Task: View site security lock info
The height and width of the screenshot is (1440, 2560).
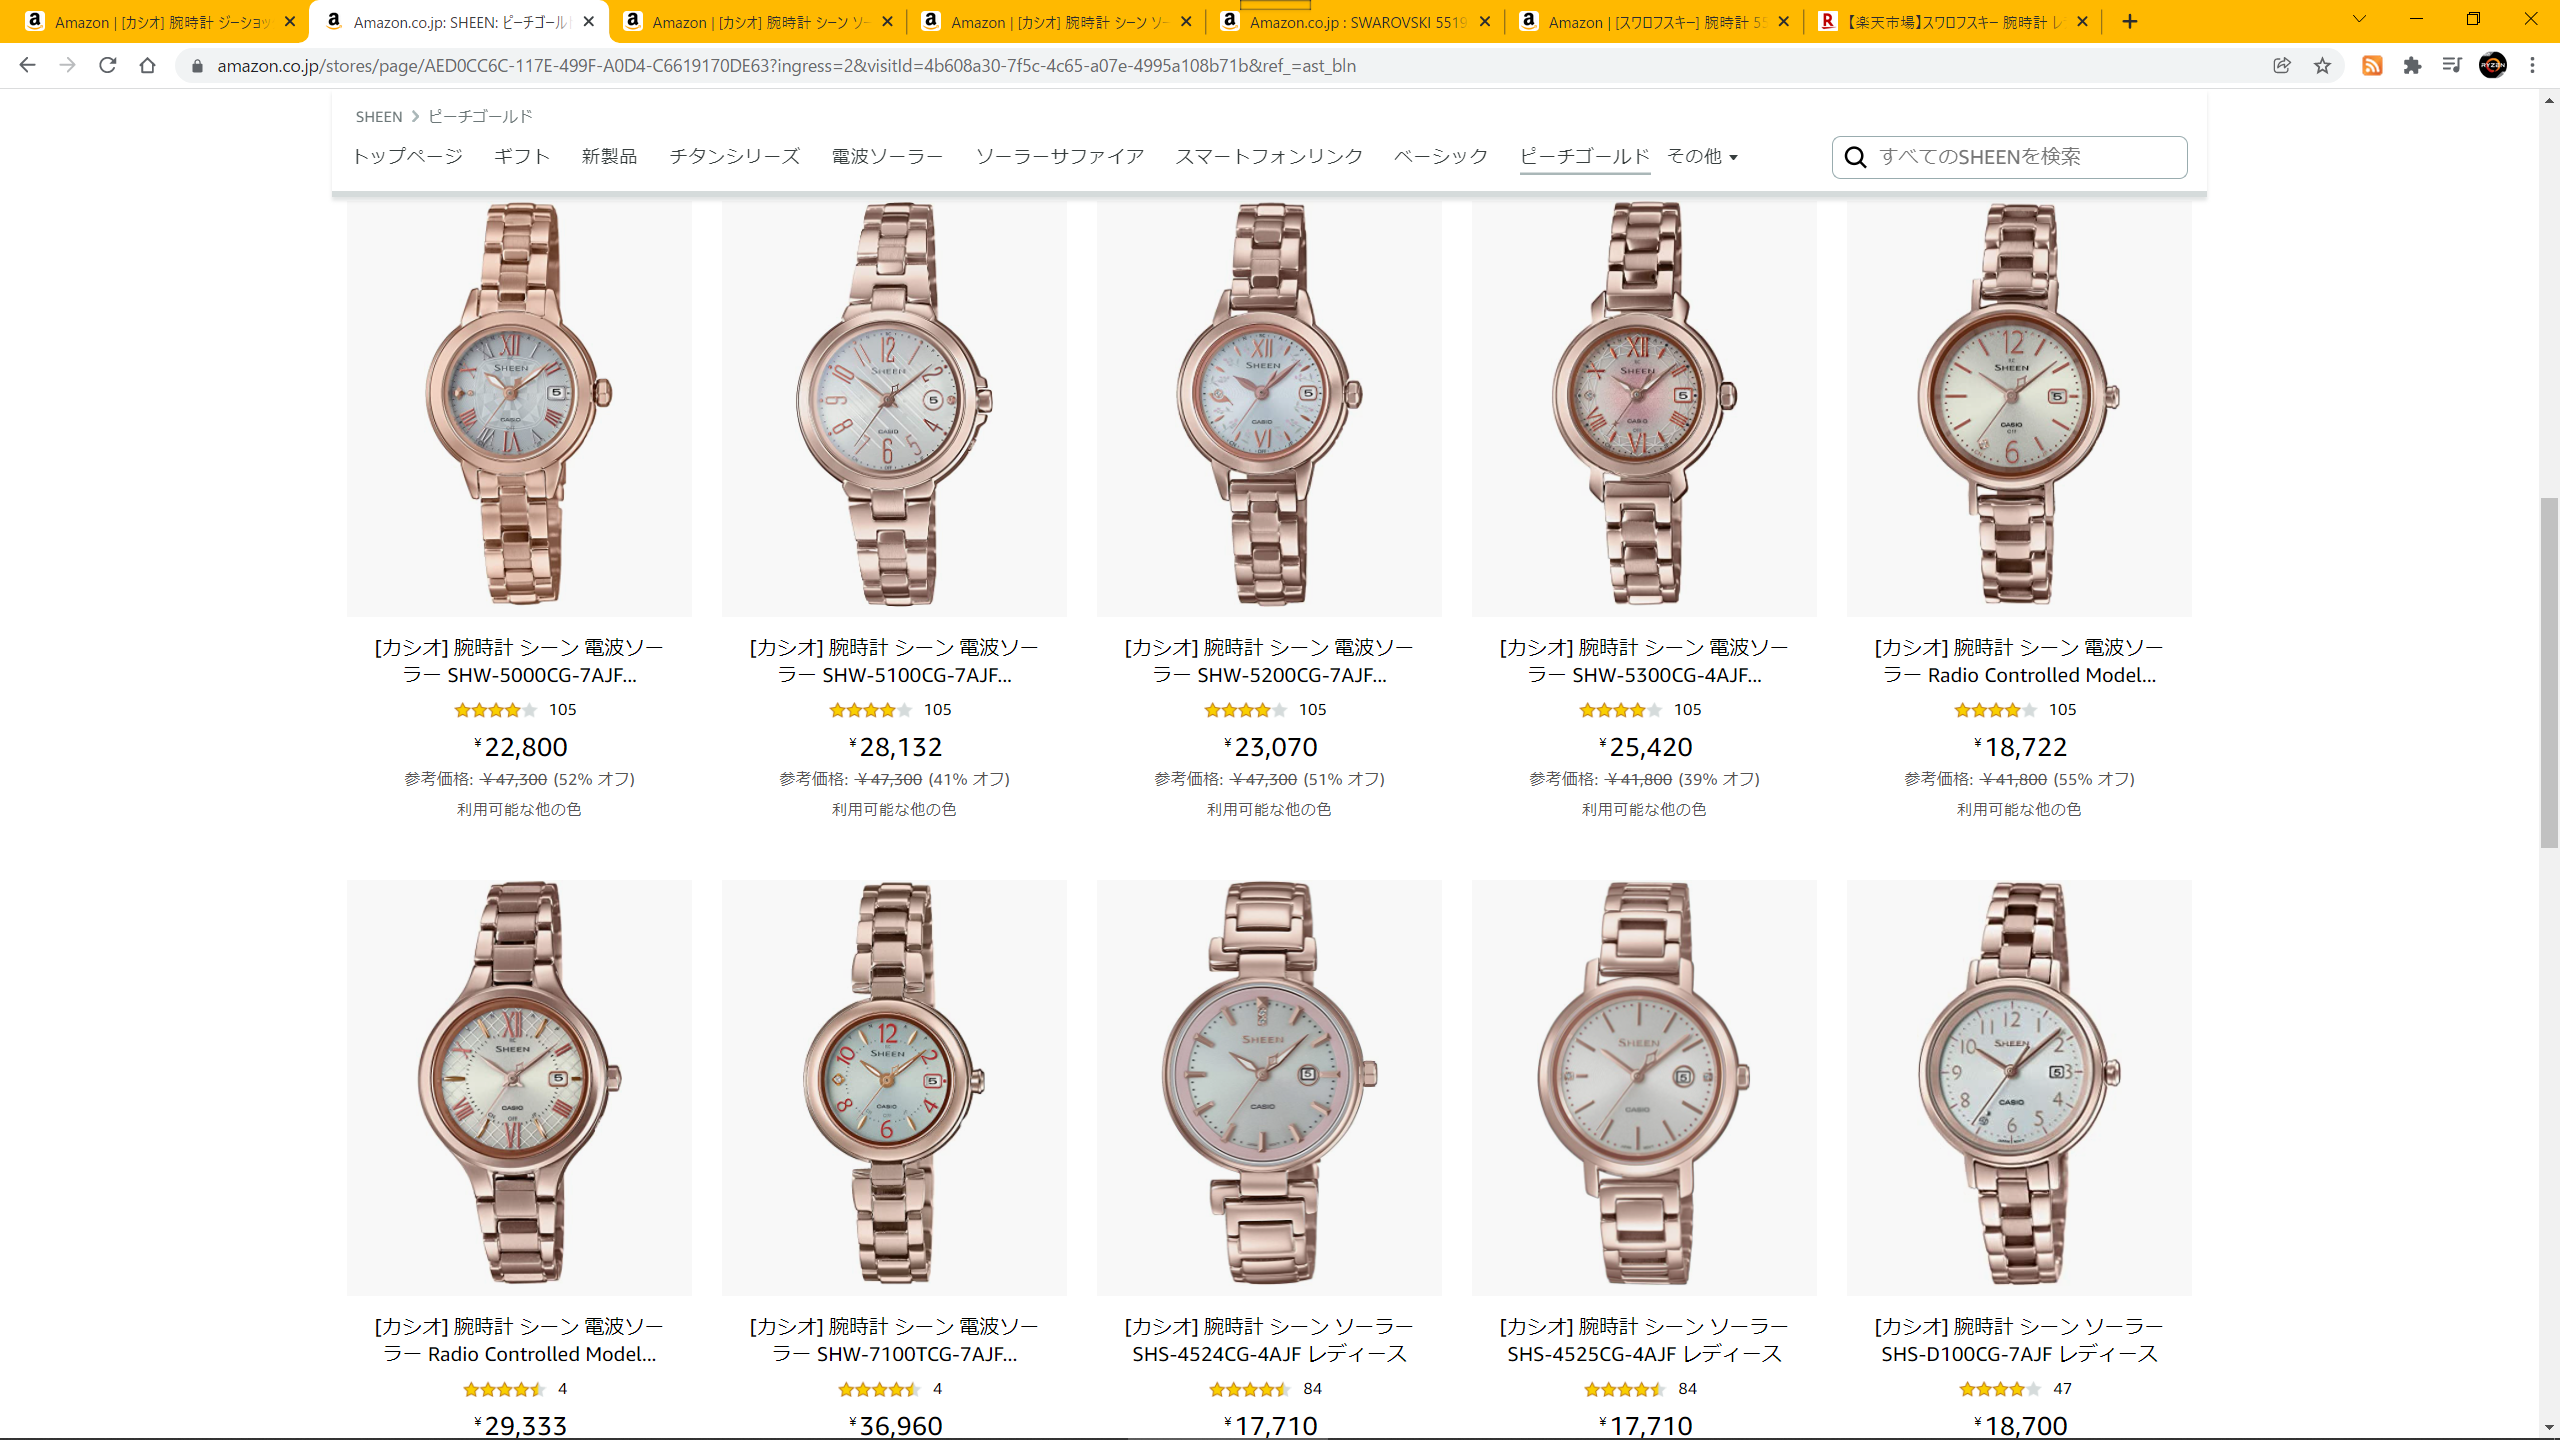Action: pos(197,66)
